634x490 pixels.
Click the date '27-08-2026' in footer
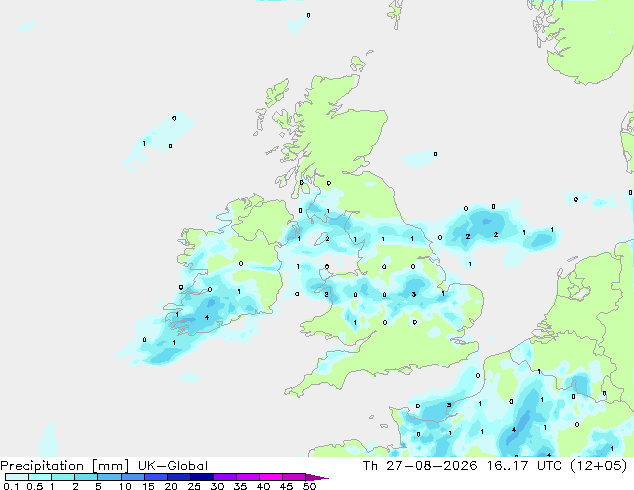431,466
